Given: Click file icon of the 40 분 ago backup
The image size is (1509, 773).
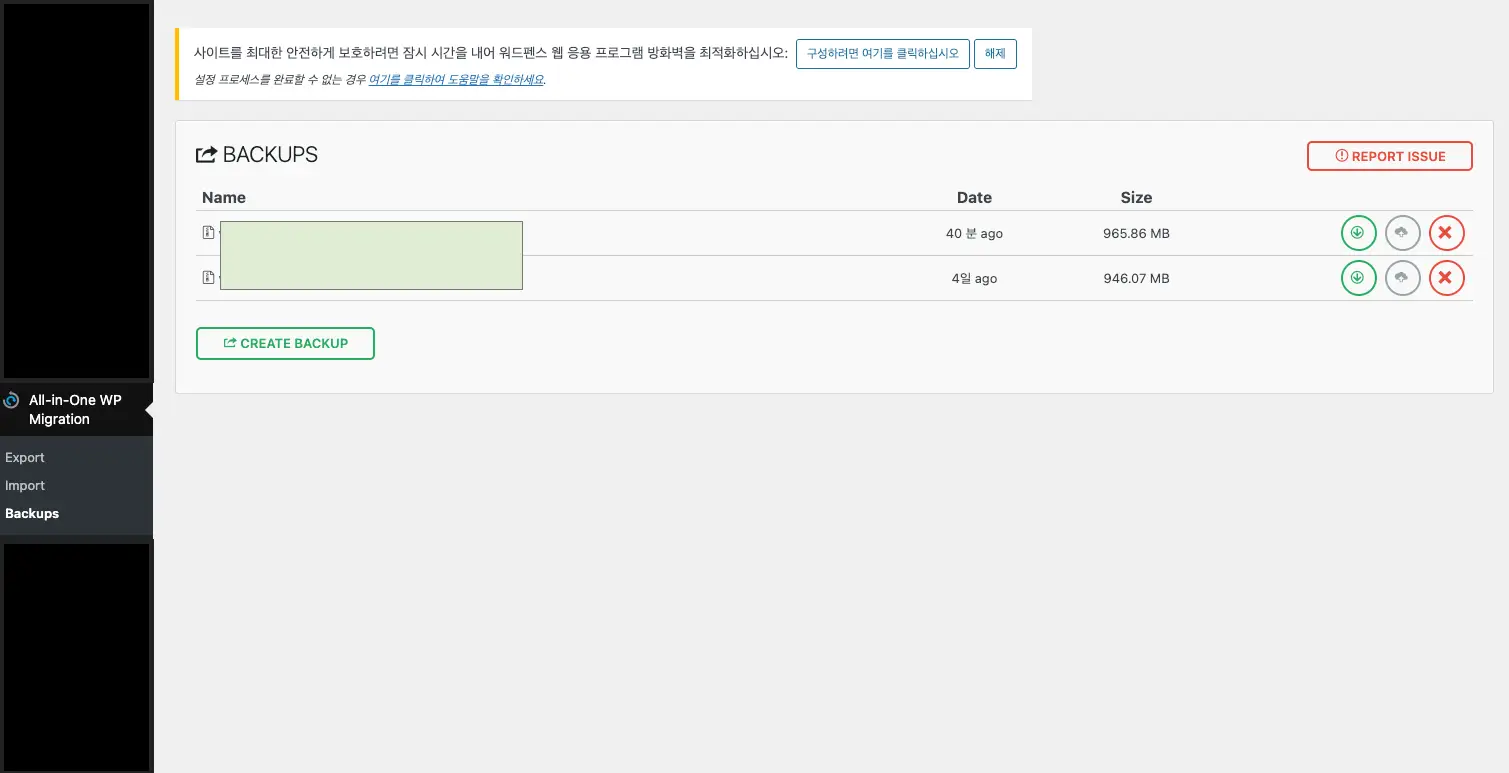Looking at the screenshot, I should point(208,233).
